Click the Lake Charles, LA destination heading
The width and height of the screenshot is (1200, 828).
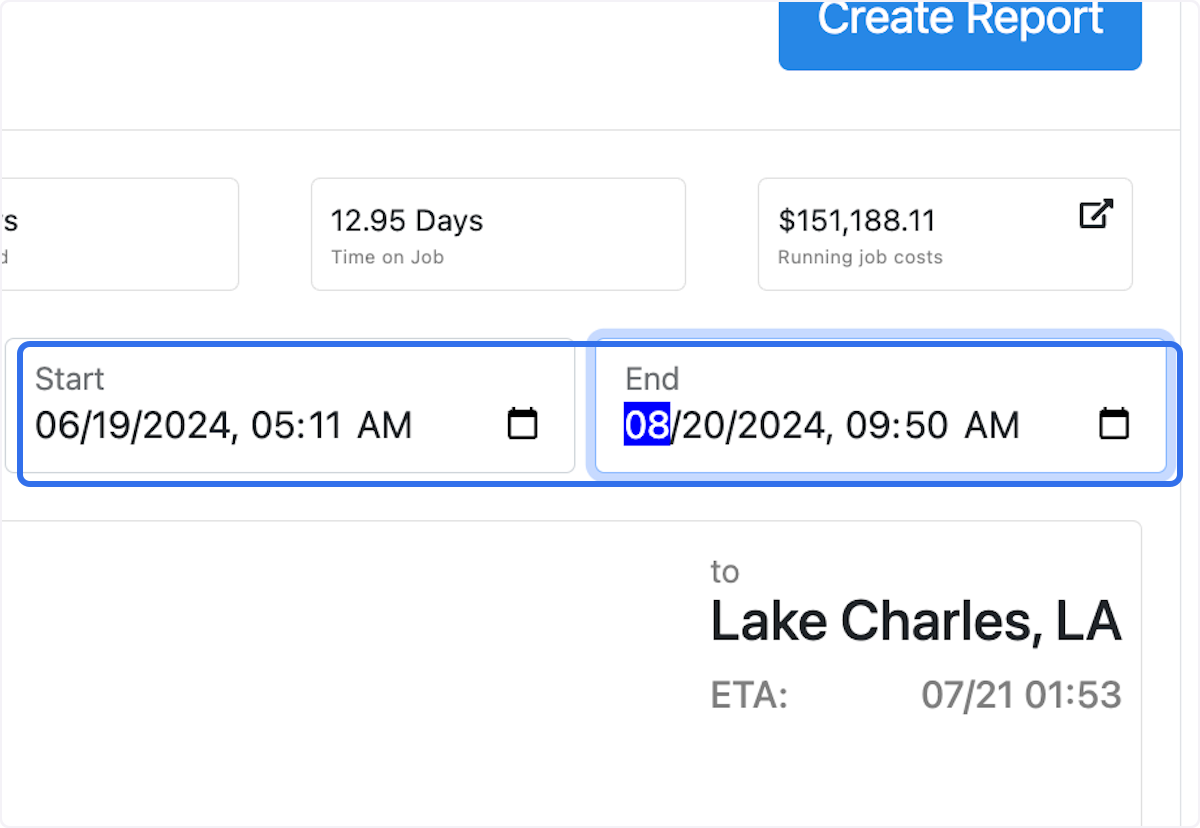click(x=915, y=622)
